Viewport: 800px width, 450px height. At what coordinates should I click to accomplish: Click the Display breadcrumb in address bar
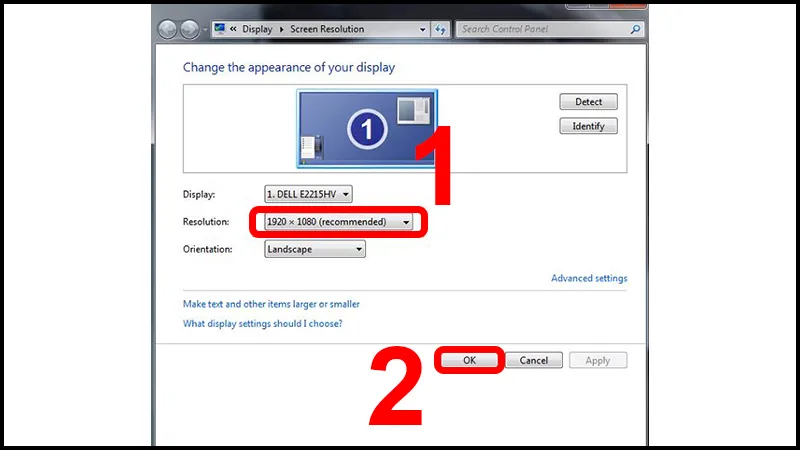pyautogui.click(x=257, y=30)
